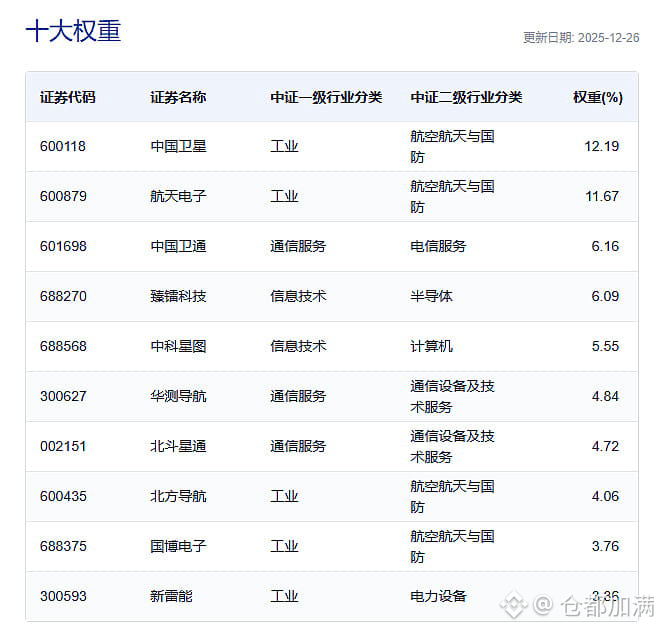Click weight value 5.55
Image resolution: width=662 pixels, height=631 pixels.
pyautogui.click(x=605, y=347)
